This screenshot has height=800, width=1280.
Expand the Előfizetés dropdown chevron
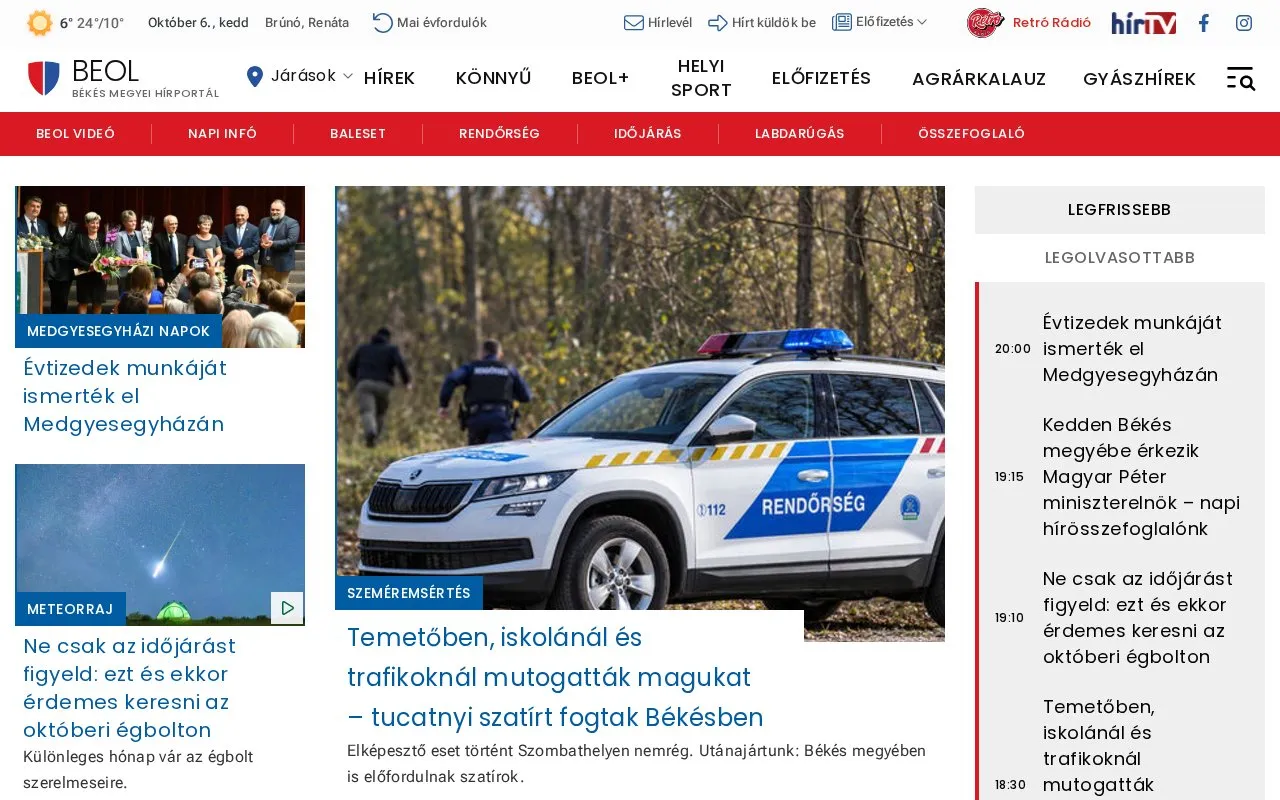click(922, 22)
